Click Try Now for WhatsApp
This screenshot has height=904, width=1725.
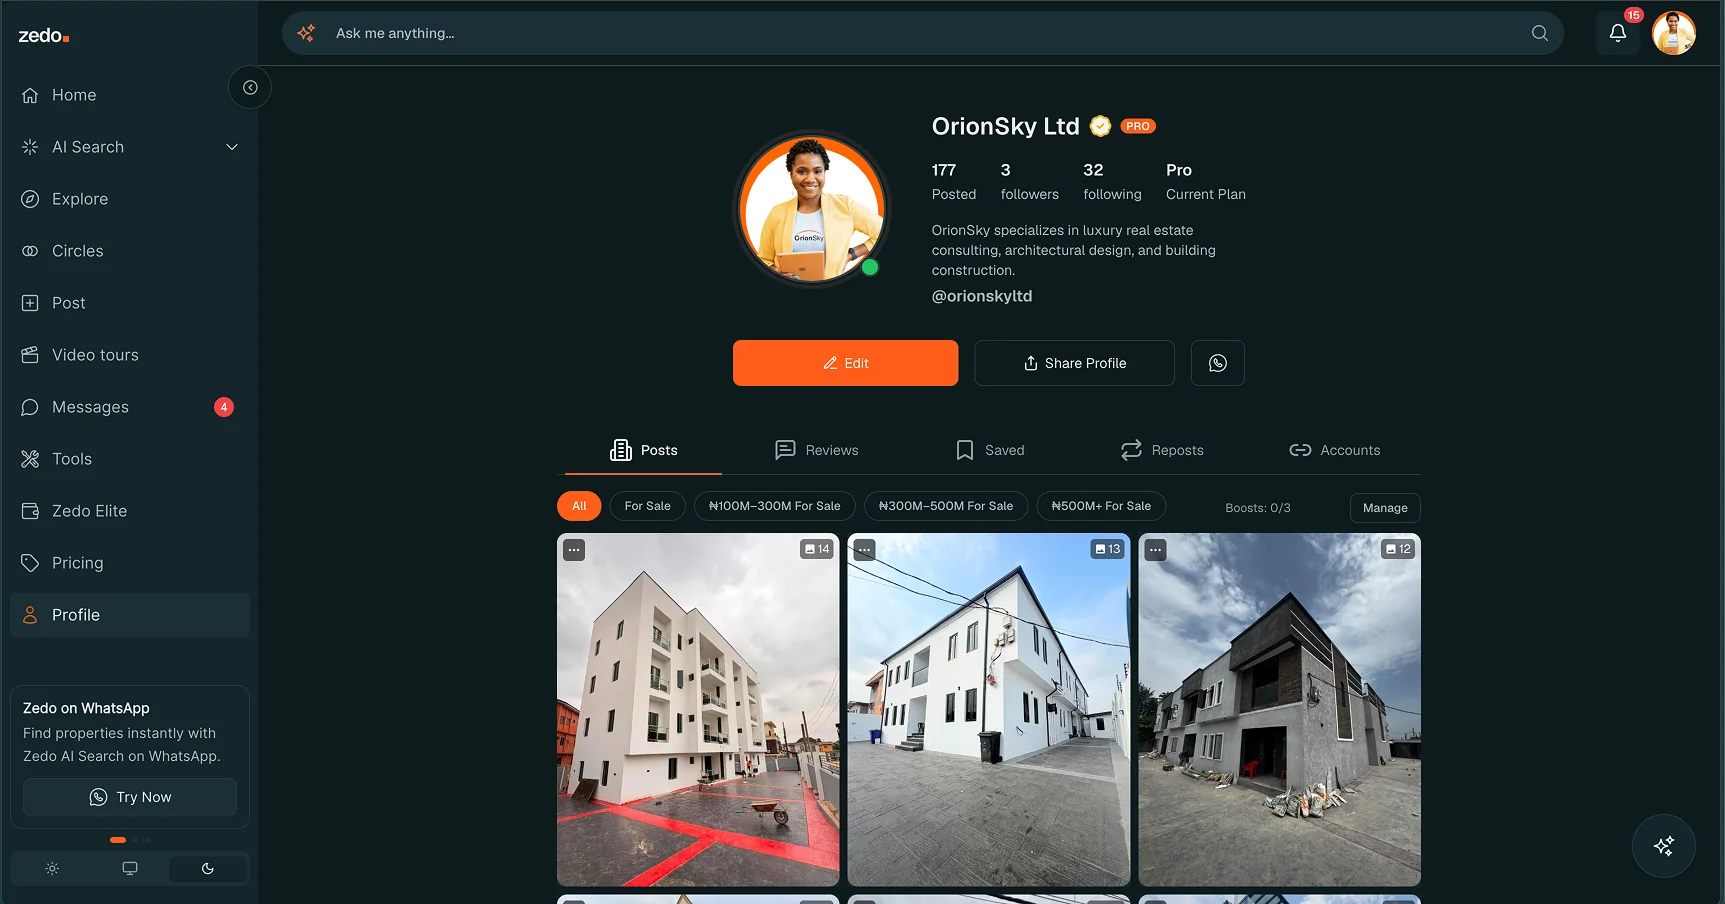click(x=130, y=797)
